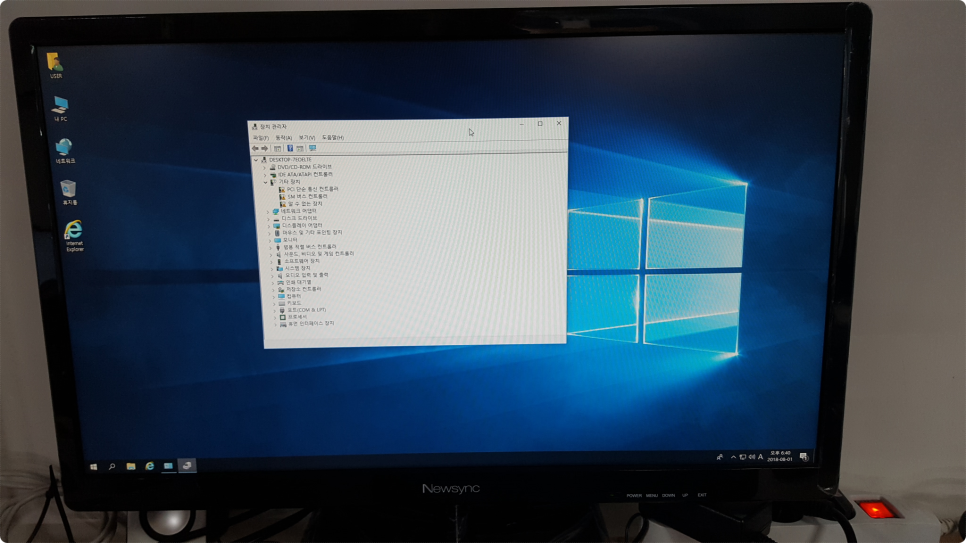
Task: Select the DESKTOP computer name in tree
Action: pos(290,160)
